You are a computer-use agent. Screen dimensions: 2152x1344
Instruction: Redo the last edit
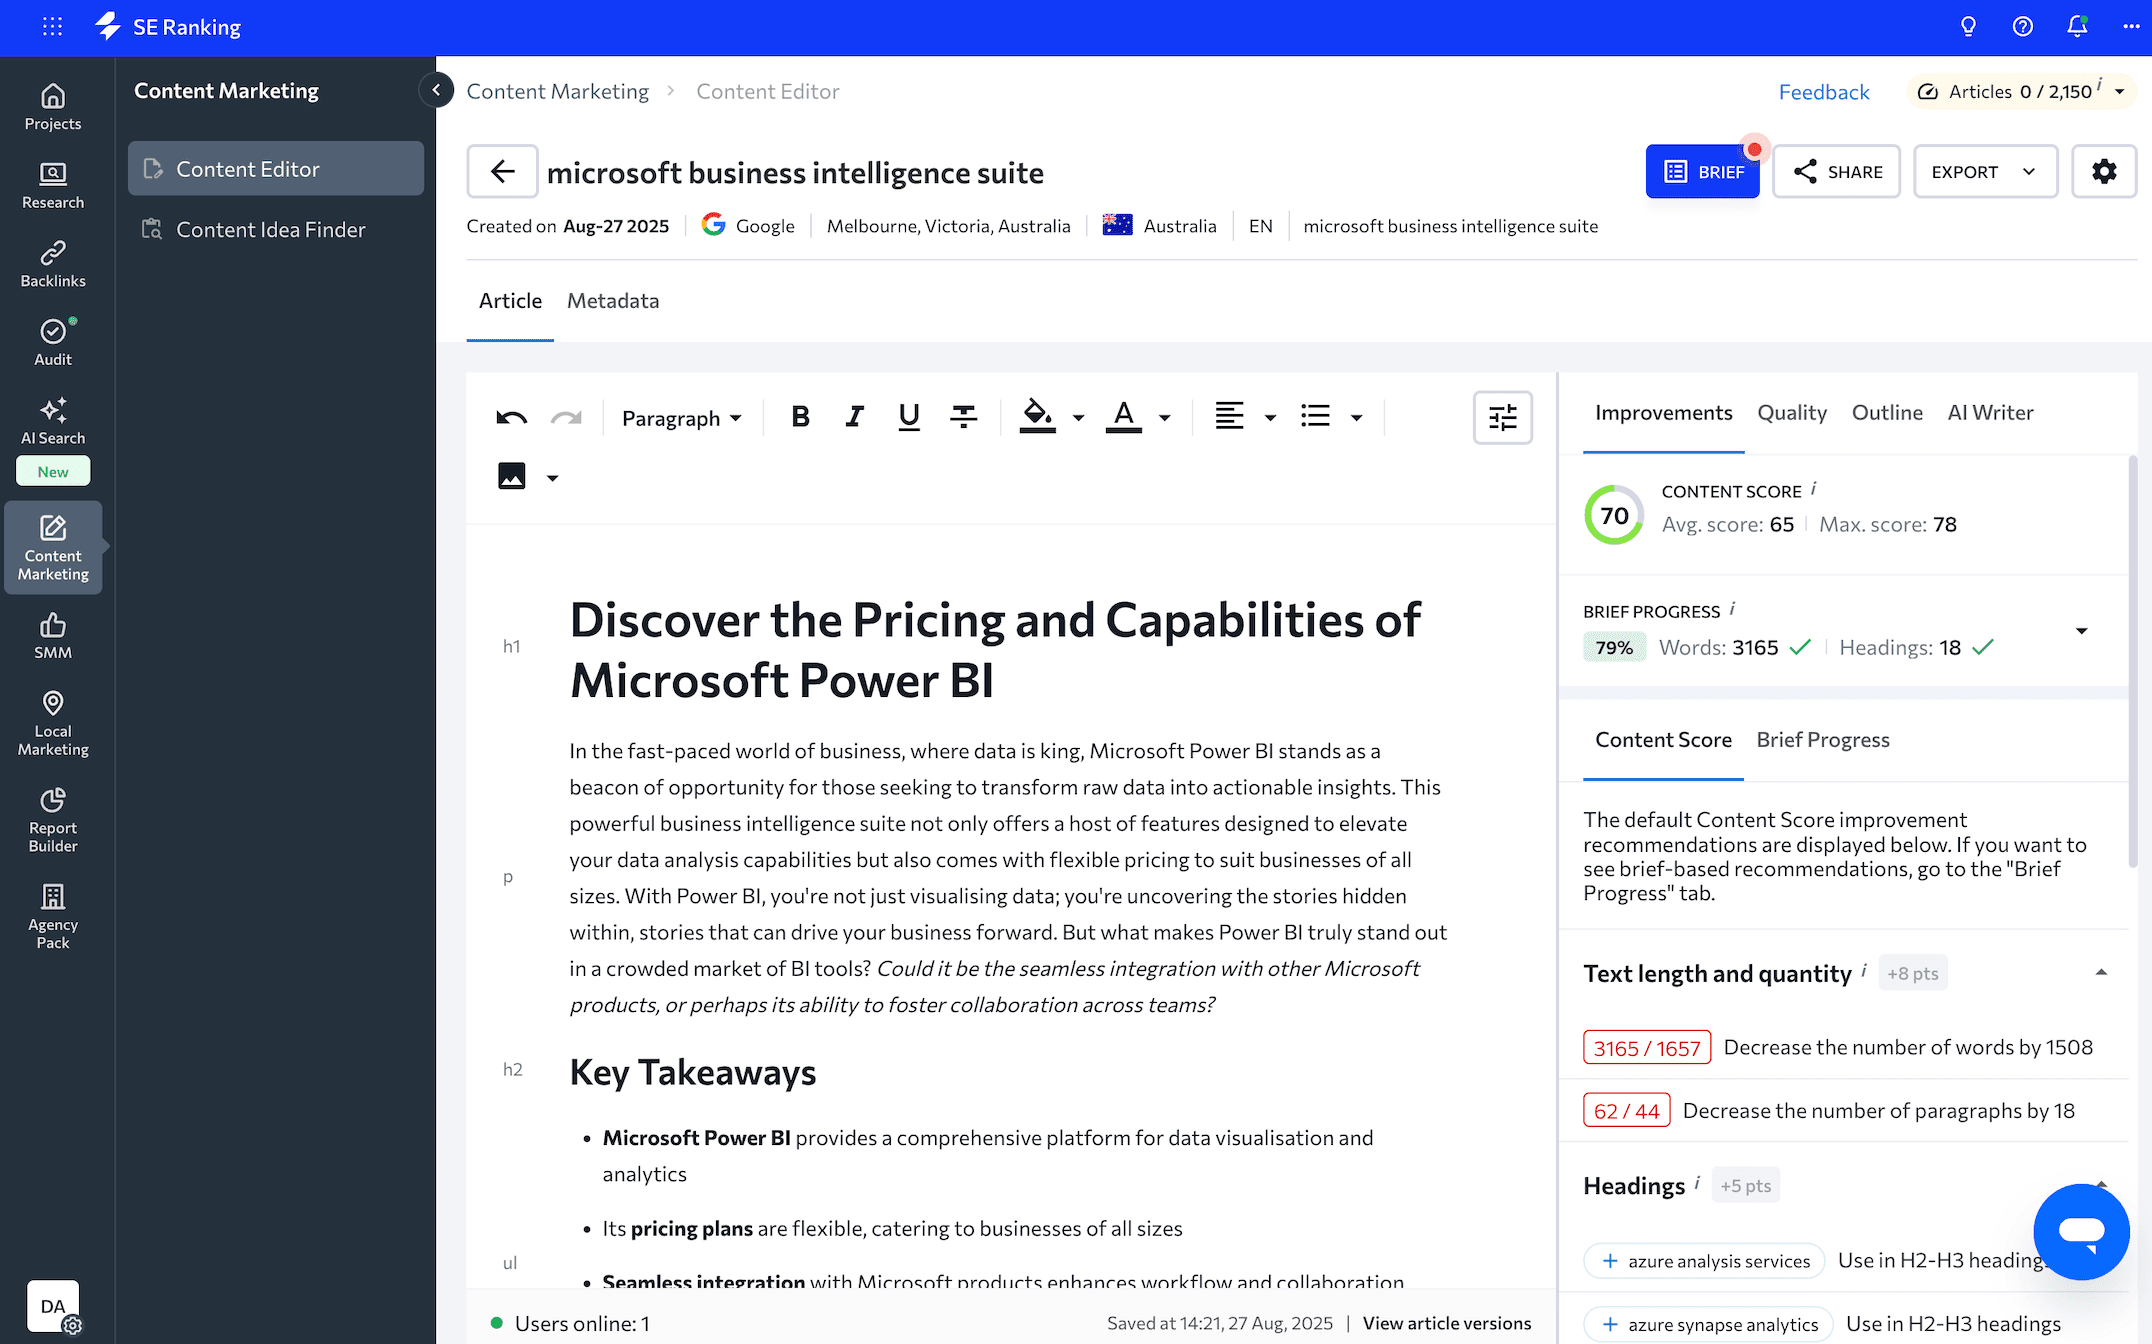[x=566, y=417]
